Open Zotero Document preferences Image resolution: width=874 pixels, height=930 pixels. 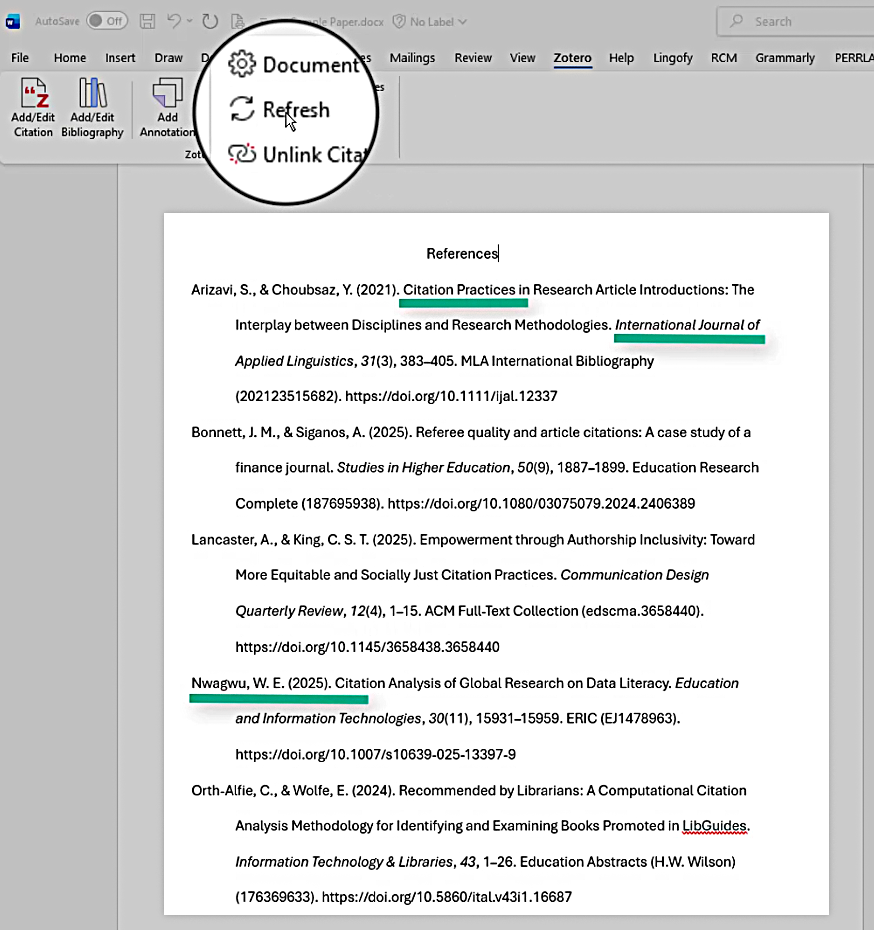point(308,65)
